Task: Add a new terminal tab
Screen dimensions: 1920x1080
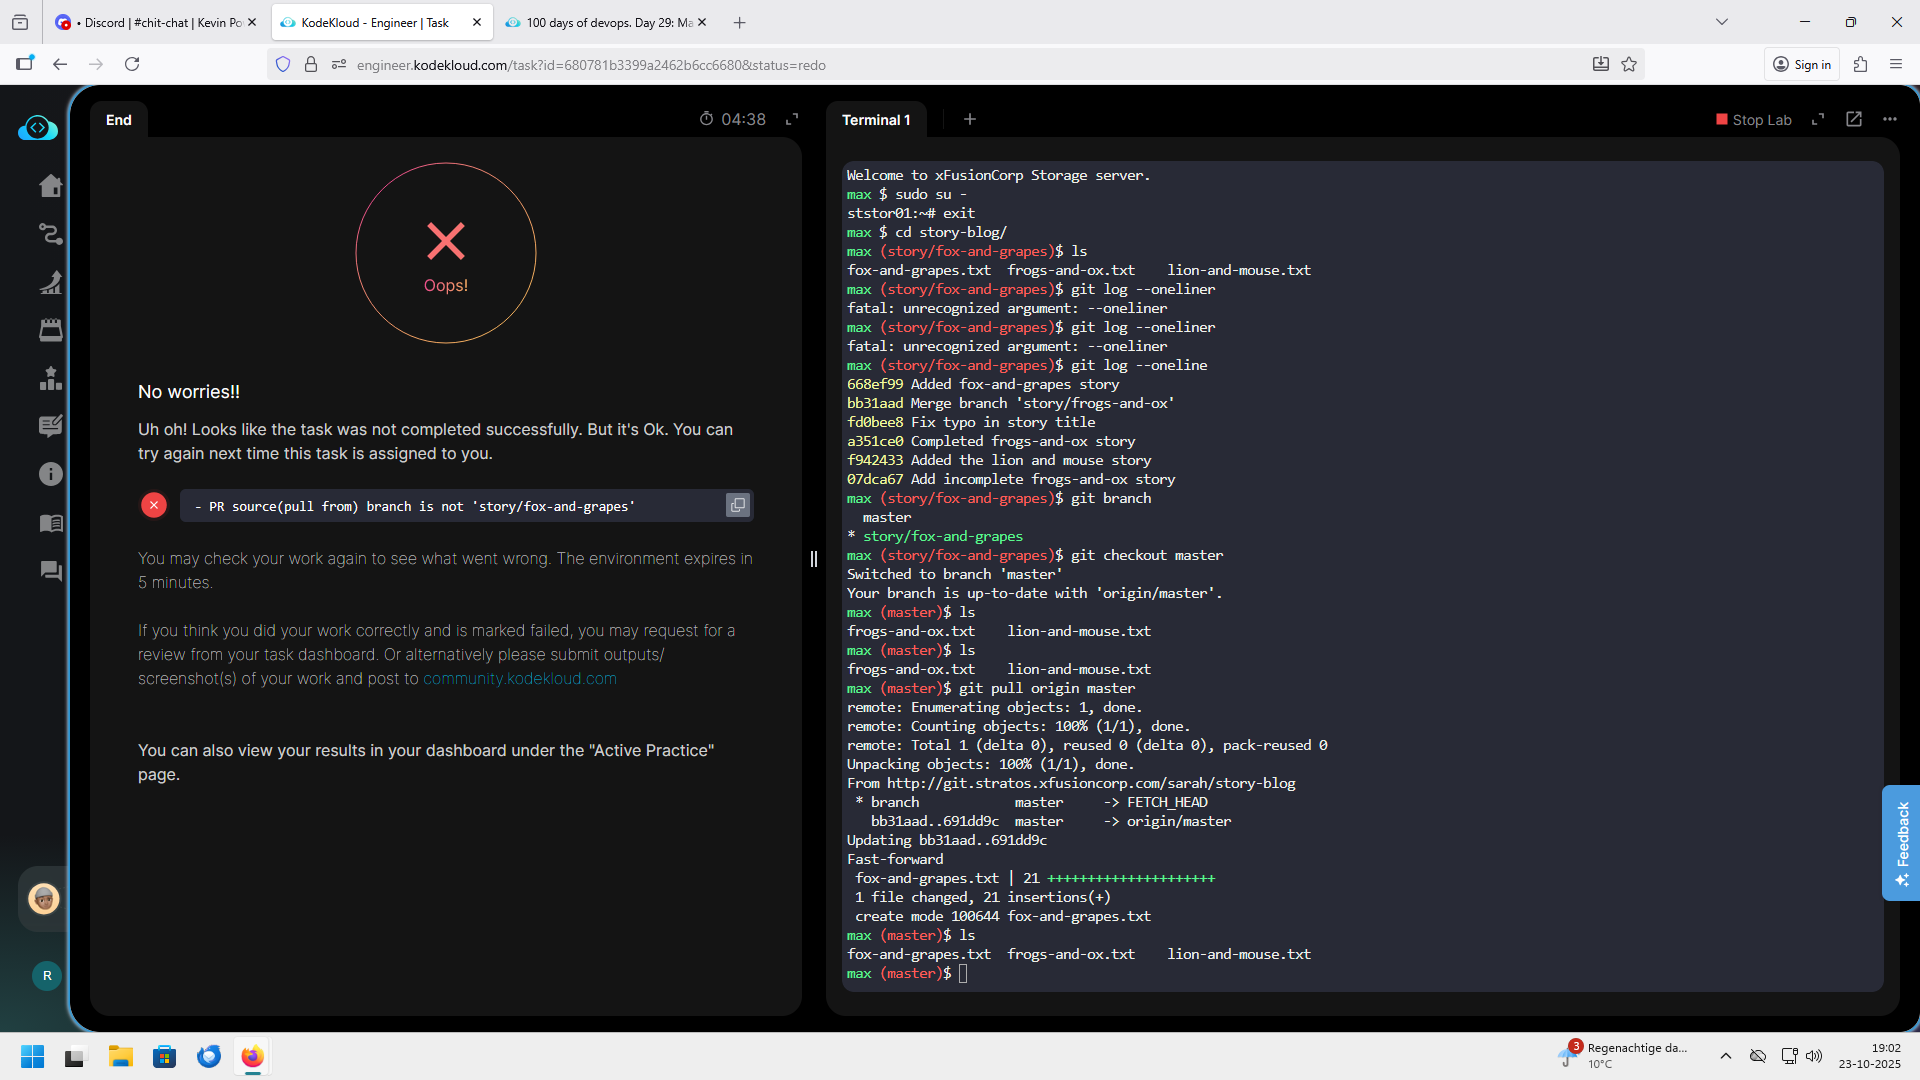Action: 969,119
